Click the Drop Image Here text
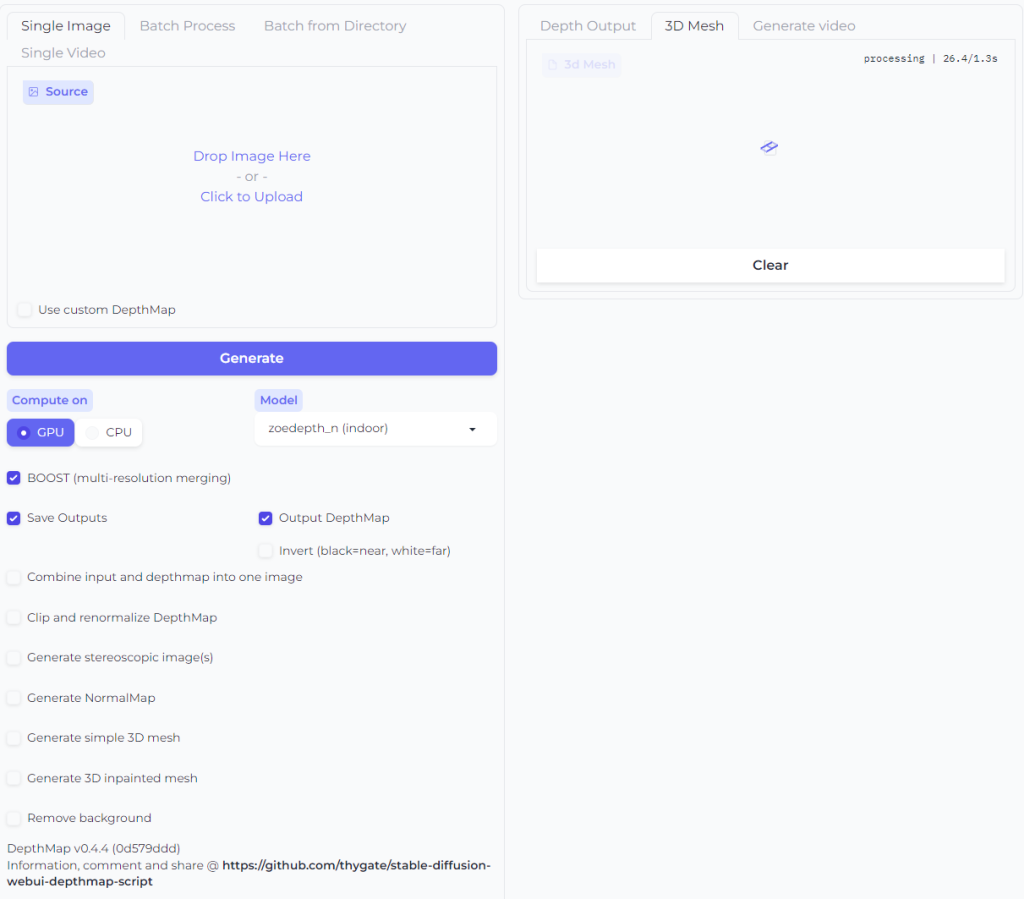Viewport: 1024px width, 899px height. click(x=252, y=156)
